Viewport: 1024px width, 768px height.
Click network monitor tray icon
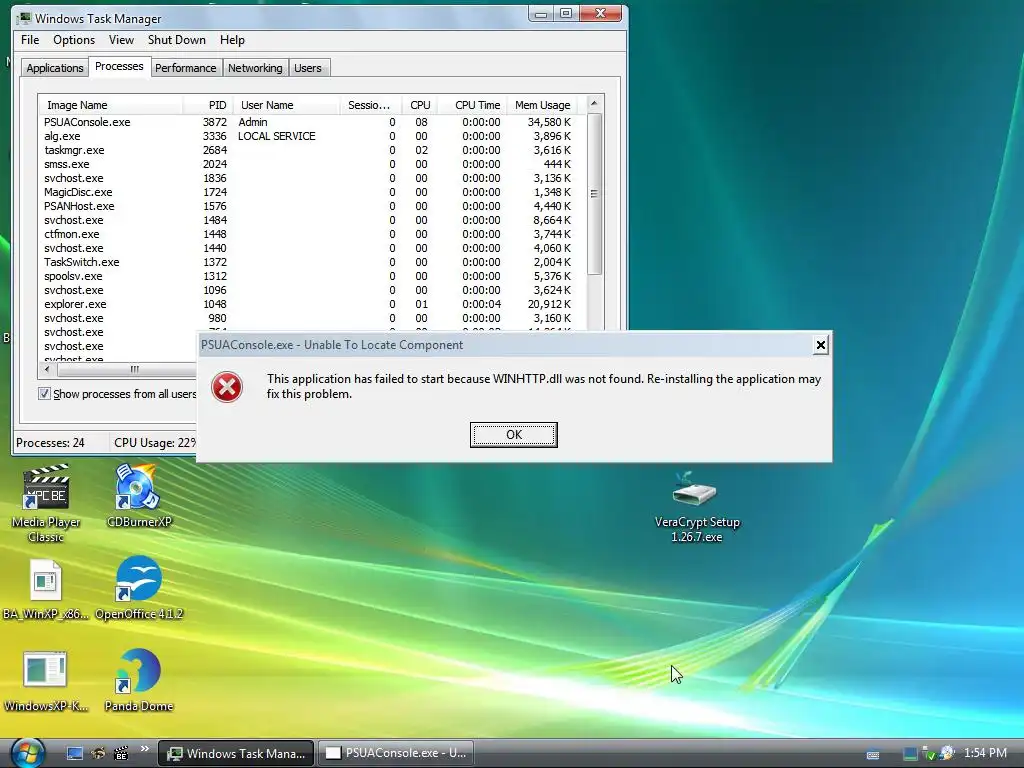[910, 754]
